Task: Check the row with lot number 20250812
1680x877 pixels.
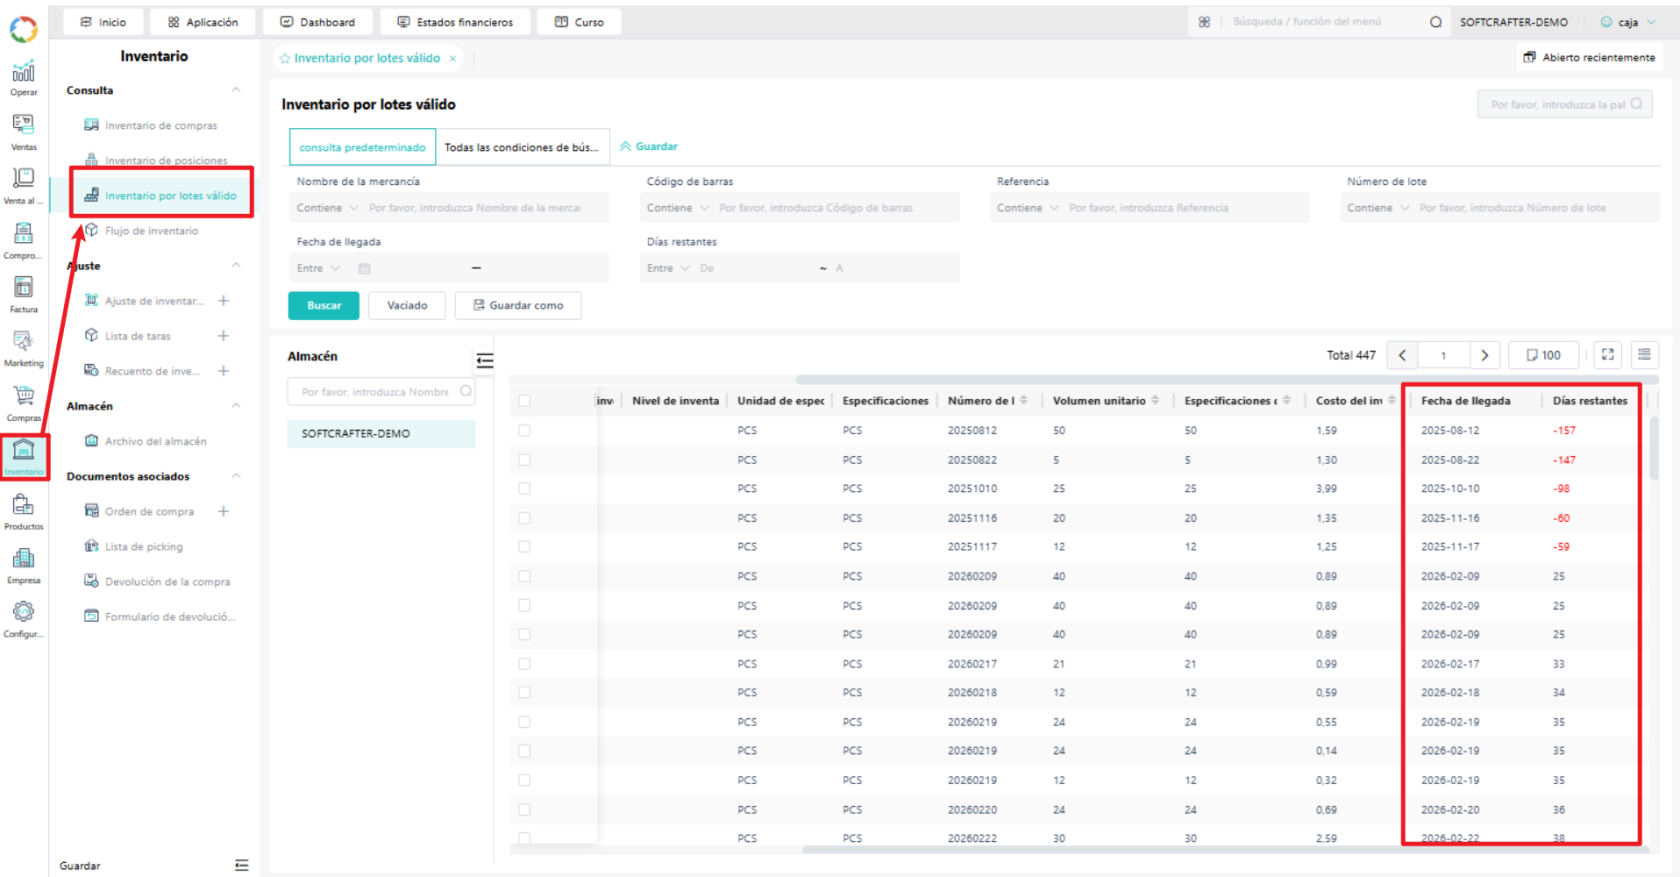Action: point(524,430)
